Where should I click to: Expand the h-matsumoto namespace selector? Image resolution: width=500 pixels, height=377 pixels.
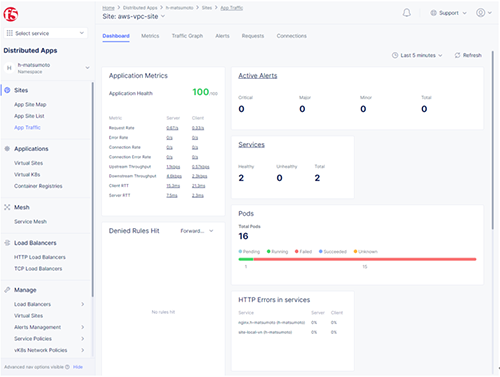(x=47, y=68)
